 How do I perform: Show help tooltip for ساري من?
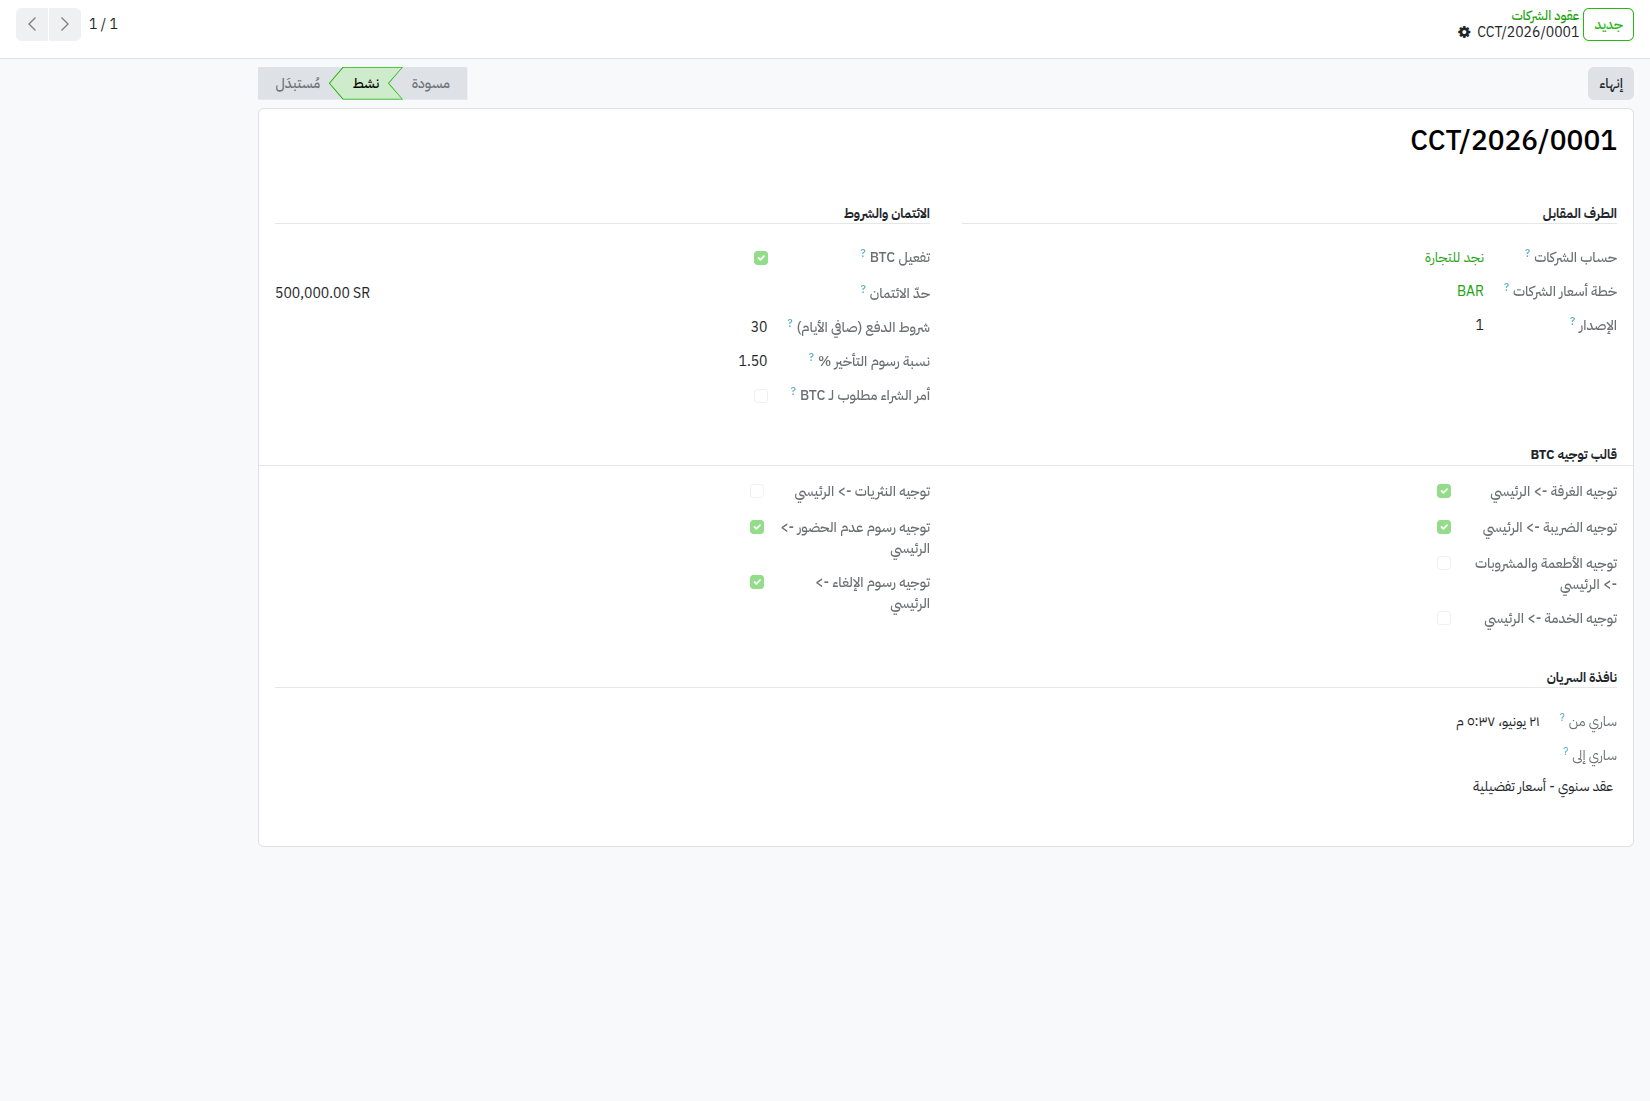tap(1562, 717)
